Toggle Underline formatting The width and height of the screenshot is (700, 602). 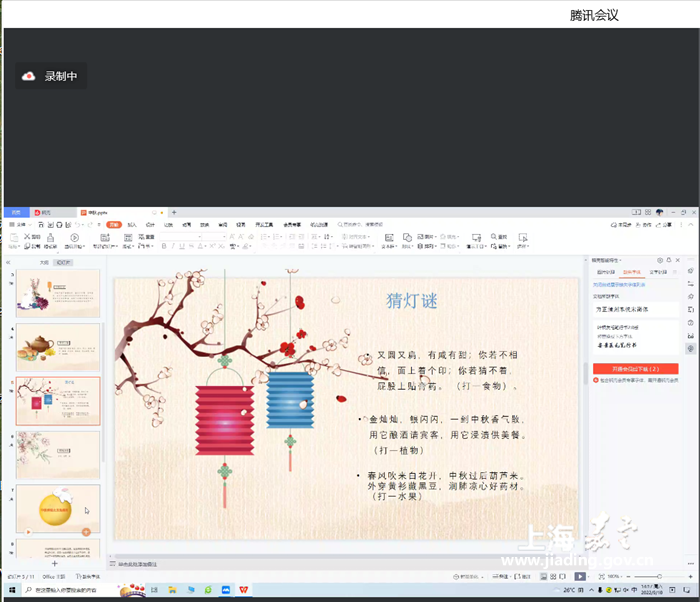182,246
